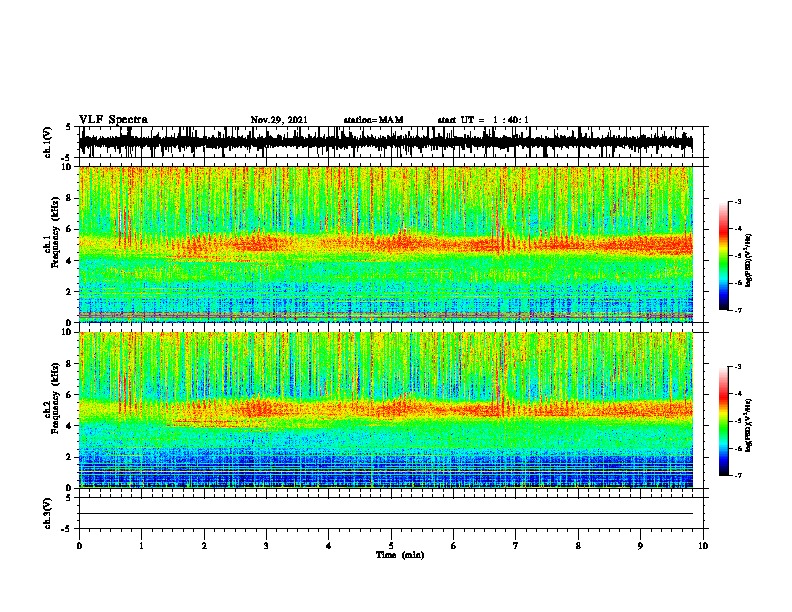Click time axis tick label "5"
This screenshot has height=612, width=792.
[391, 546]
